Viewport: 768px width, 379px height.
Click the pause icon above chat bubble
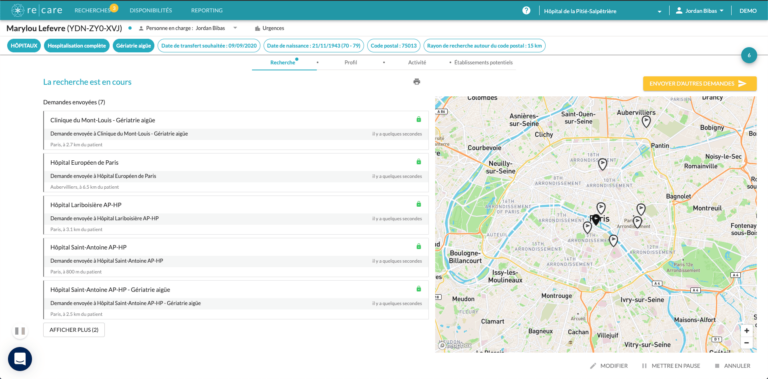(x=20, y=331)
